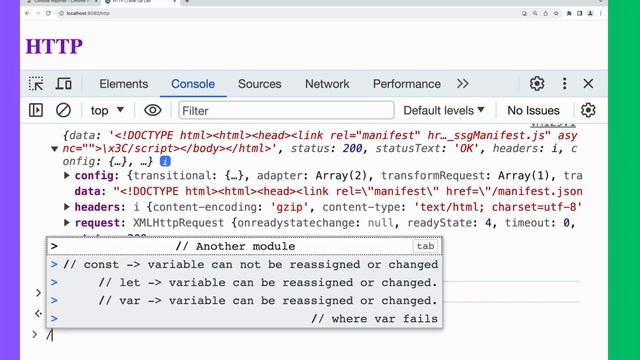The height and width of the screenshot is (360, 640).
Task: Collapse the logged response object
Action: (54, 149)
